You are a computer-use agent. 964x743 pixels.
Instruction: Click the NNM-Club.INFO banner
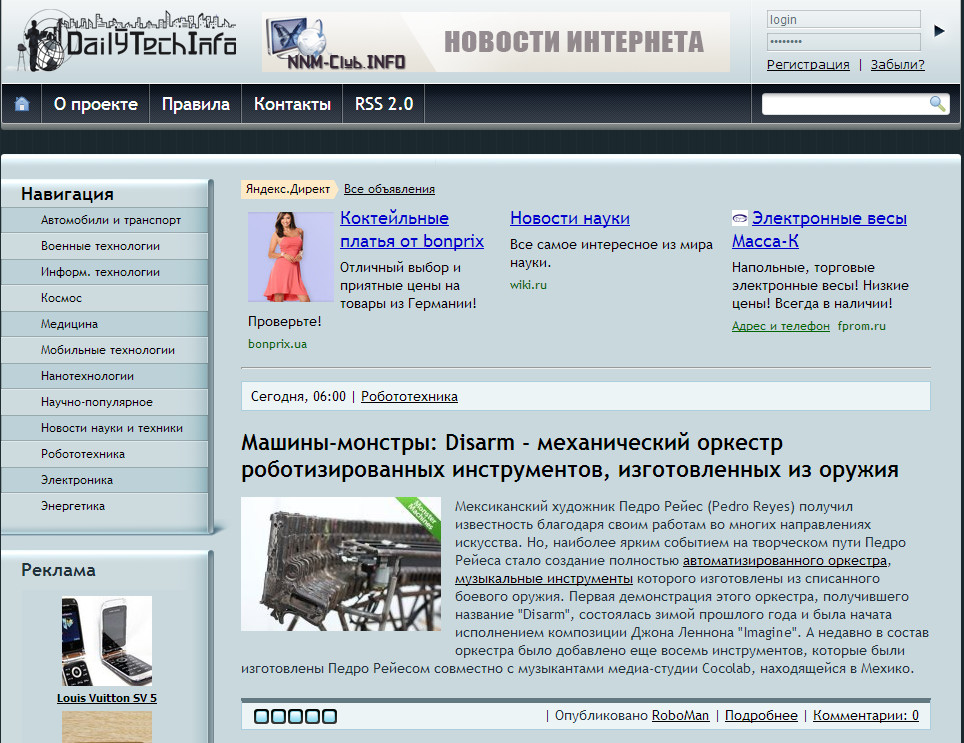495,42
